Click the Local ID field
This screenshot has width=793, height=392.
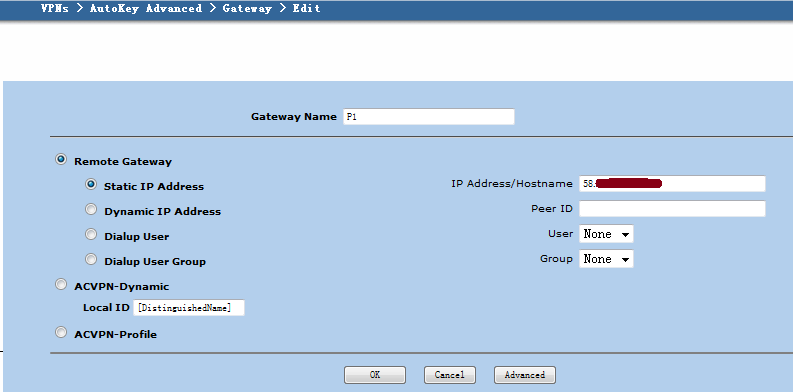[x=189, y=308]
